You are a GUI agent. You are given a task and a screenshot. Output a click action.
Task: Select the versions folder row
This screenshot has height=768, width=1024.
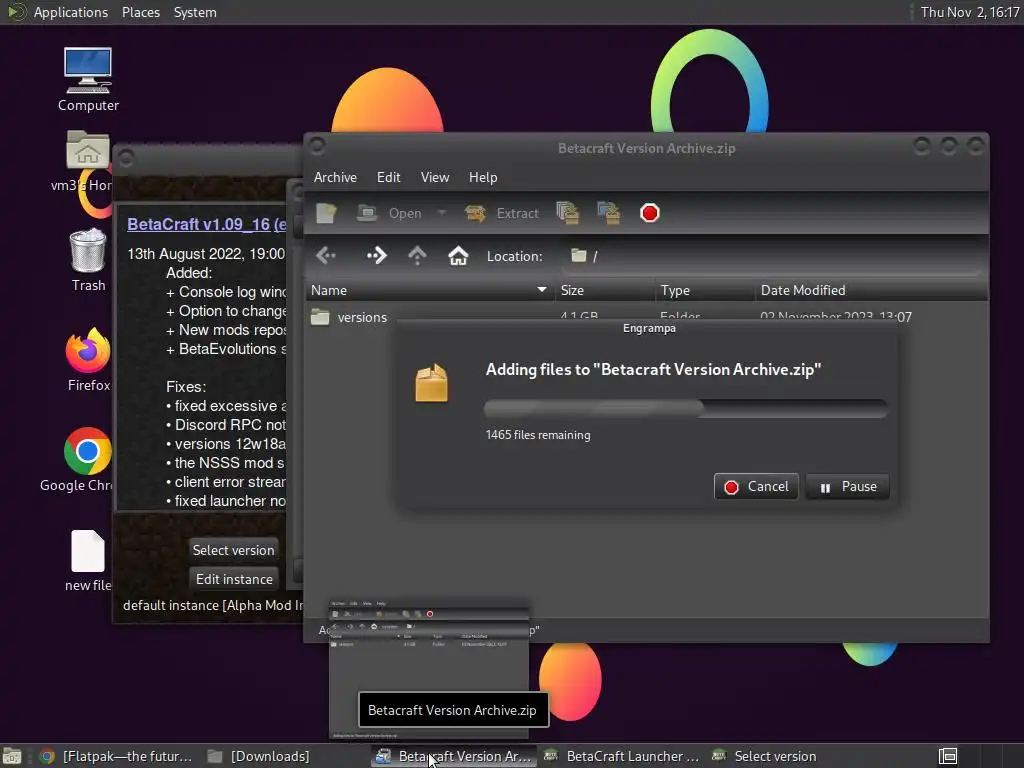tap(646, 317)
